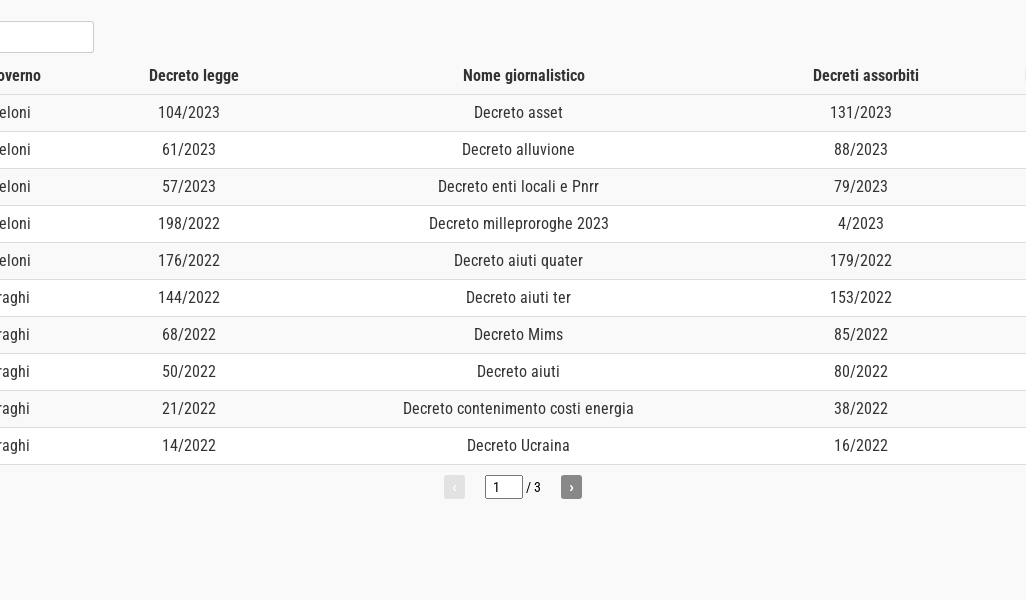Image resolution: width=1026 pixels, height=600 pixels.
Task: Click Decreto aiuti ter cell
Action: pyautogui.click(x=518, y=298)
